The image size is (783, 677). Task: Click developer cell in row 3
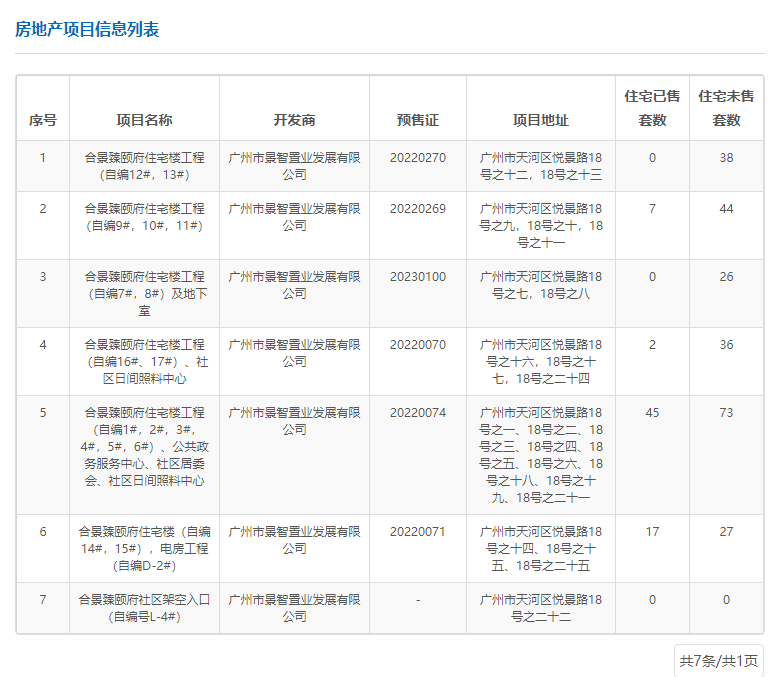(294, 285)
